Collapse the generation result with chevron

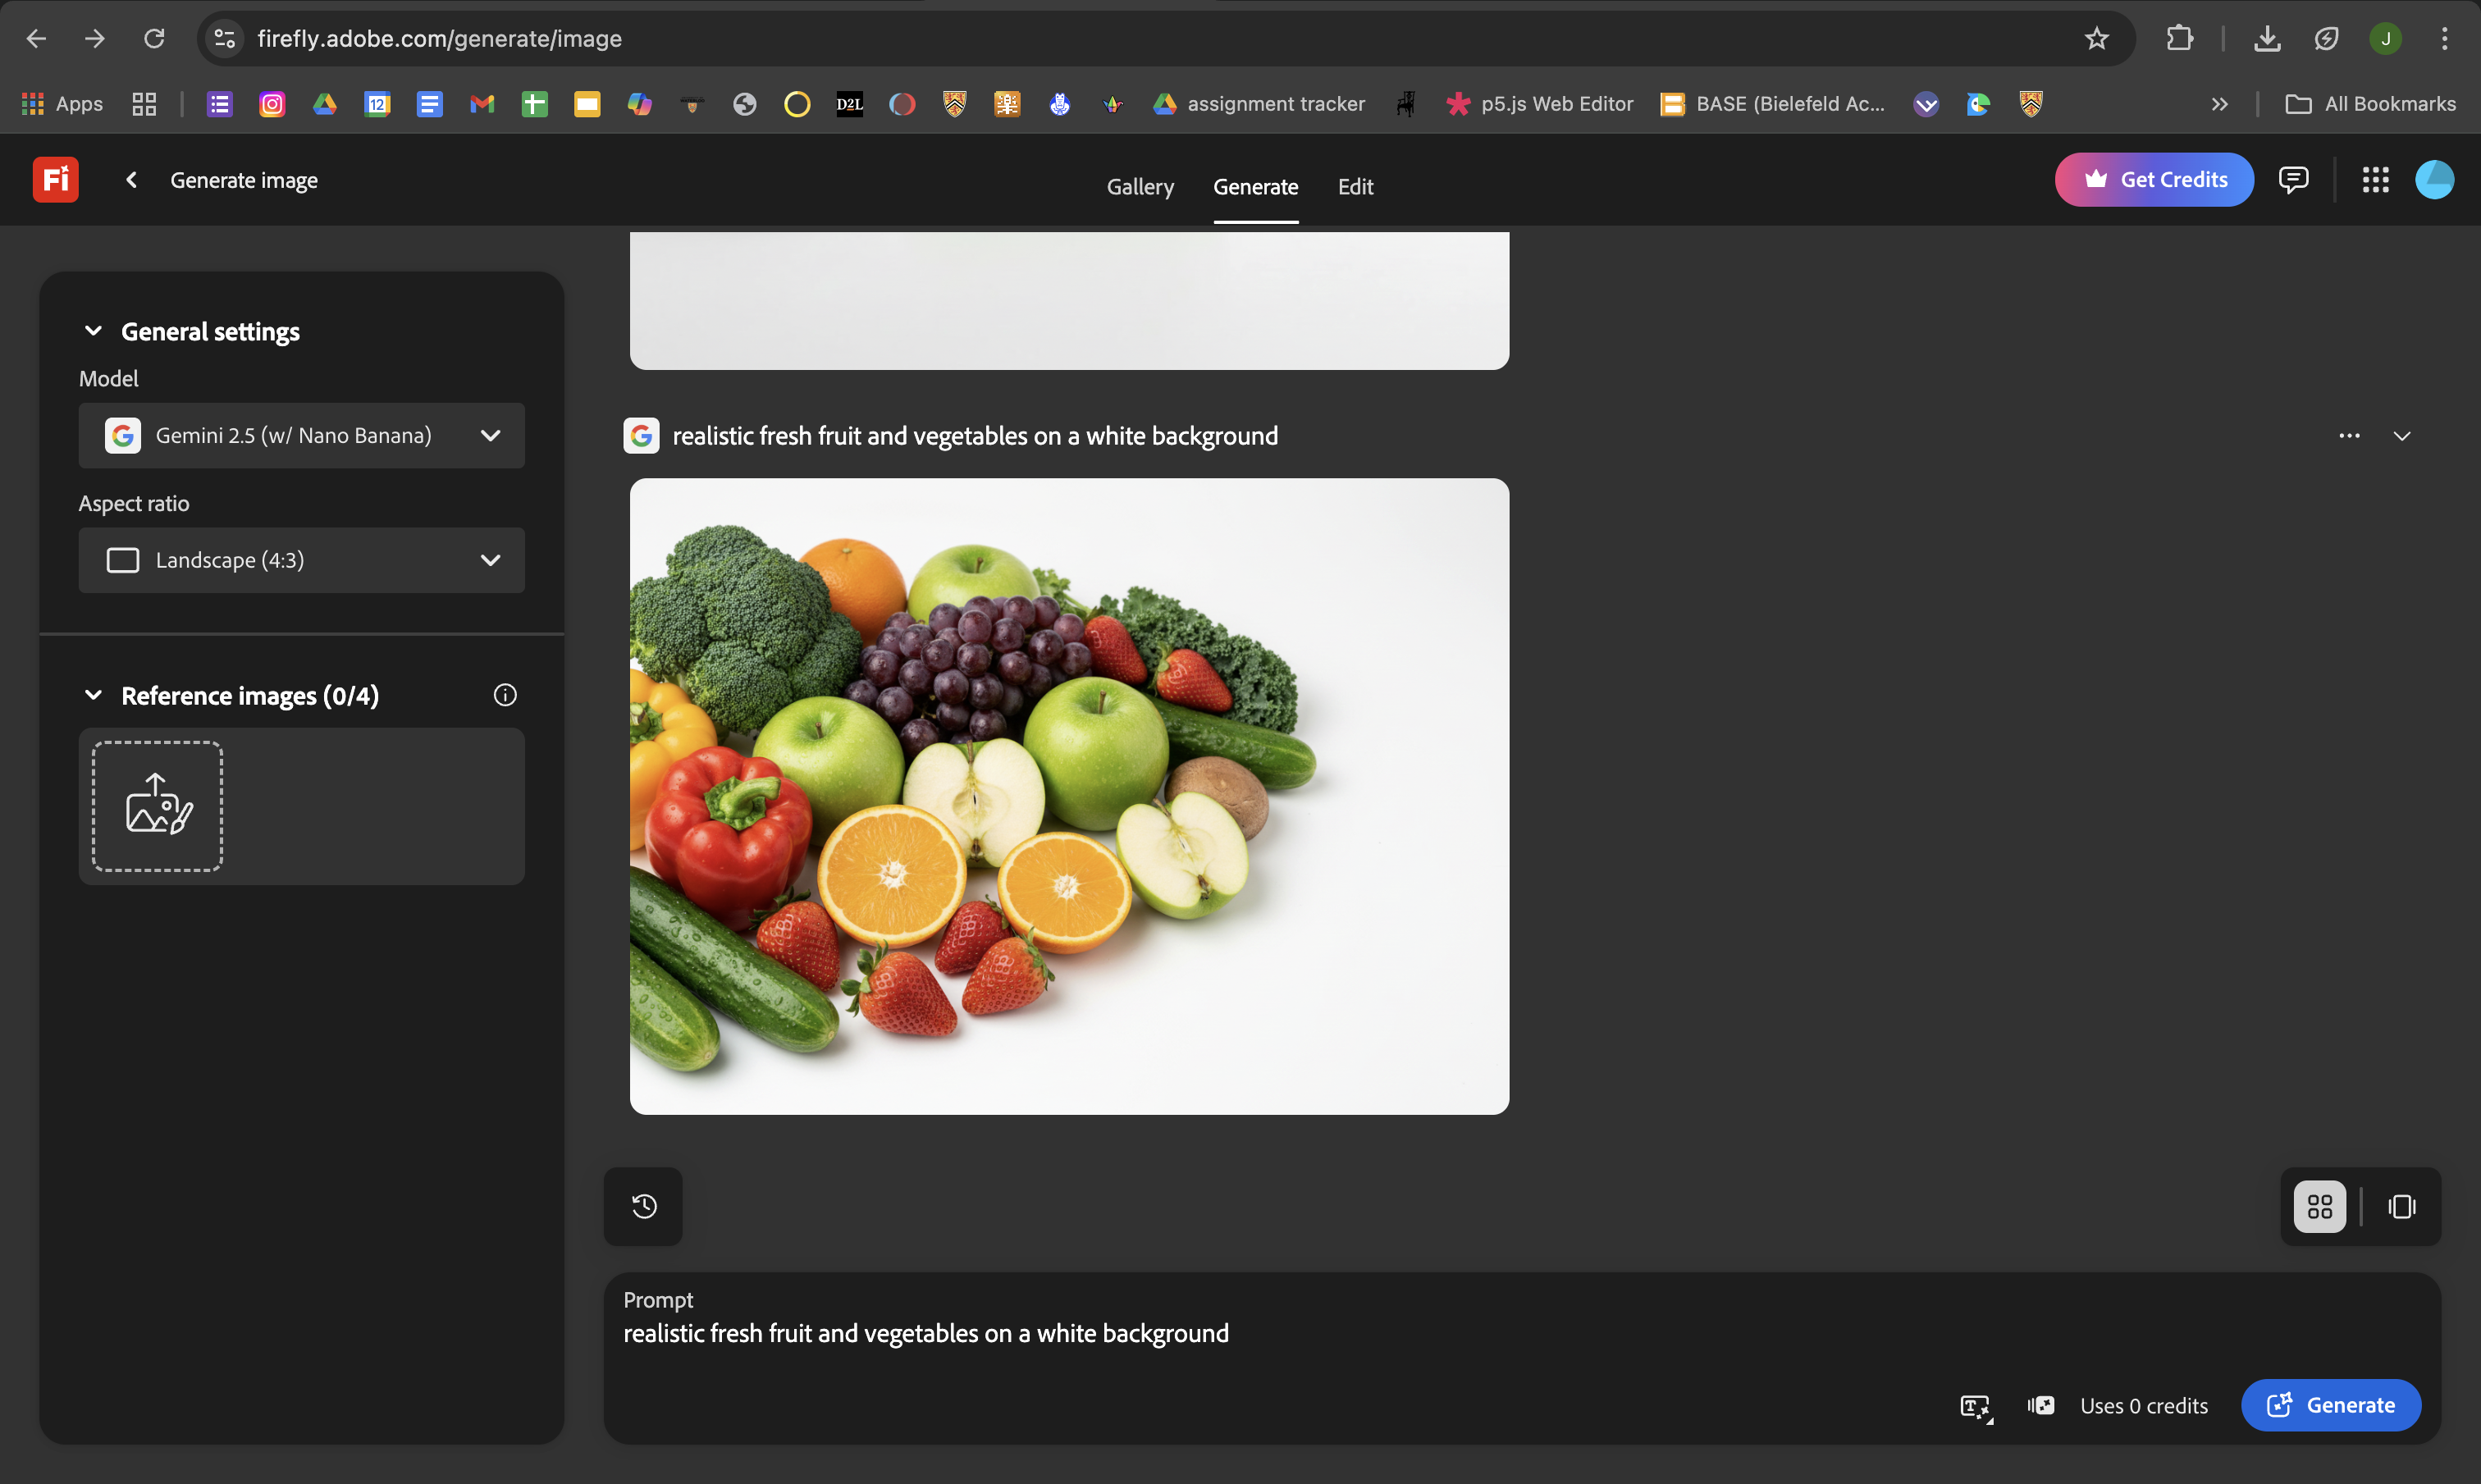pyautogui.click(x=2402, y=436)
